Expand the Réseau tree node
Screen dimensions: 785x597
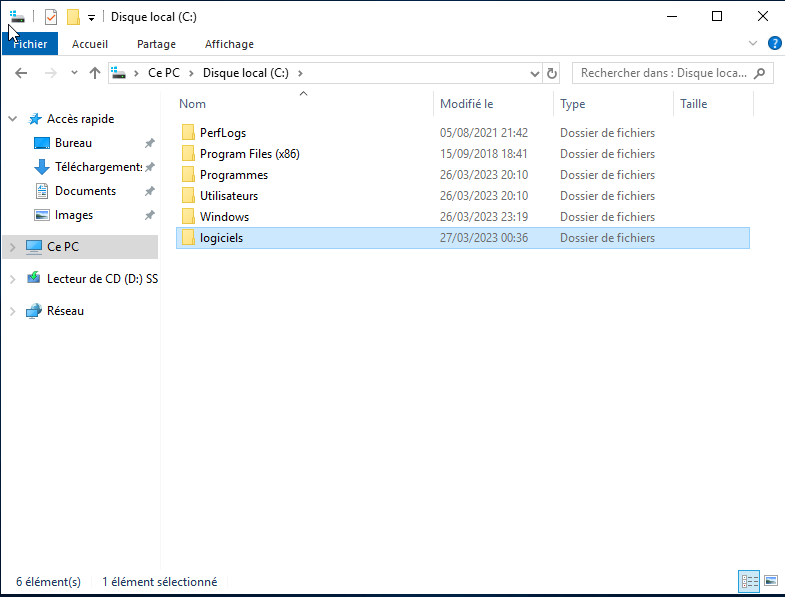click(12, 311)
